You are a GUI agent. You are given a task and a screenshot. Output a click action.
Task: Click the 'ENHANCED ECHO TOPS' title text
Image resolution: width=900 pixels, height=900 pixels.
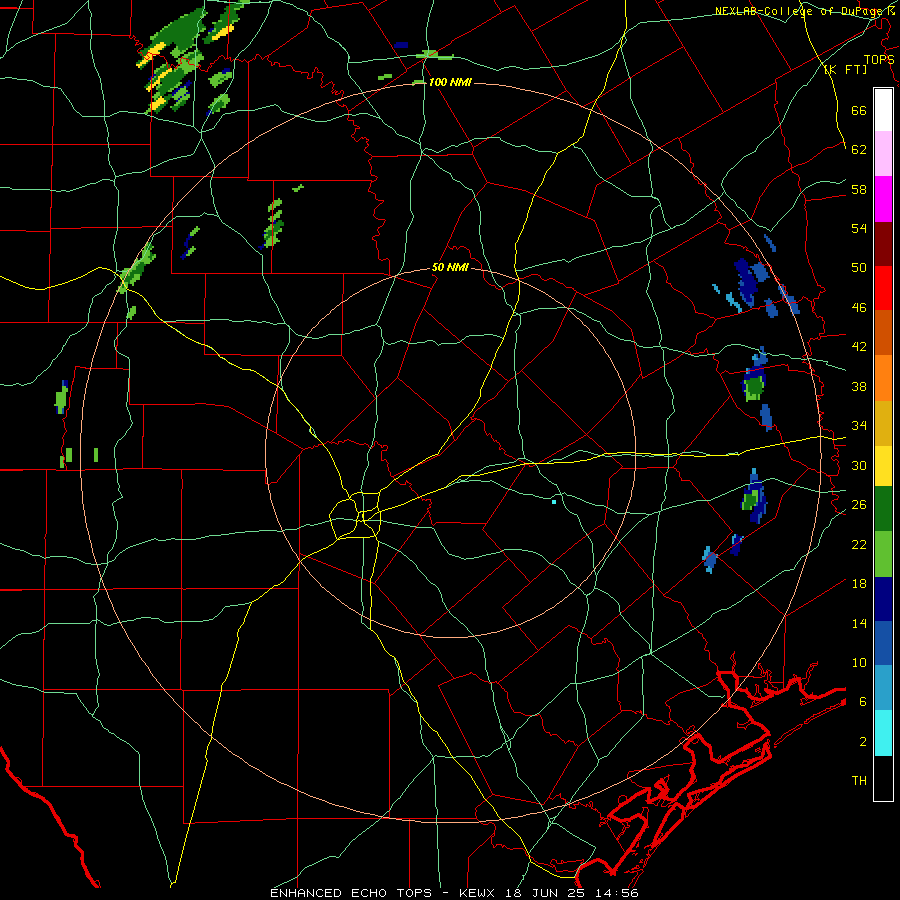tap(351, 893)
